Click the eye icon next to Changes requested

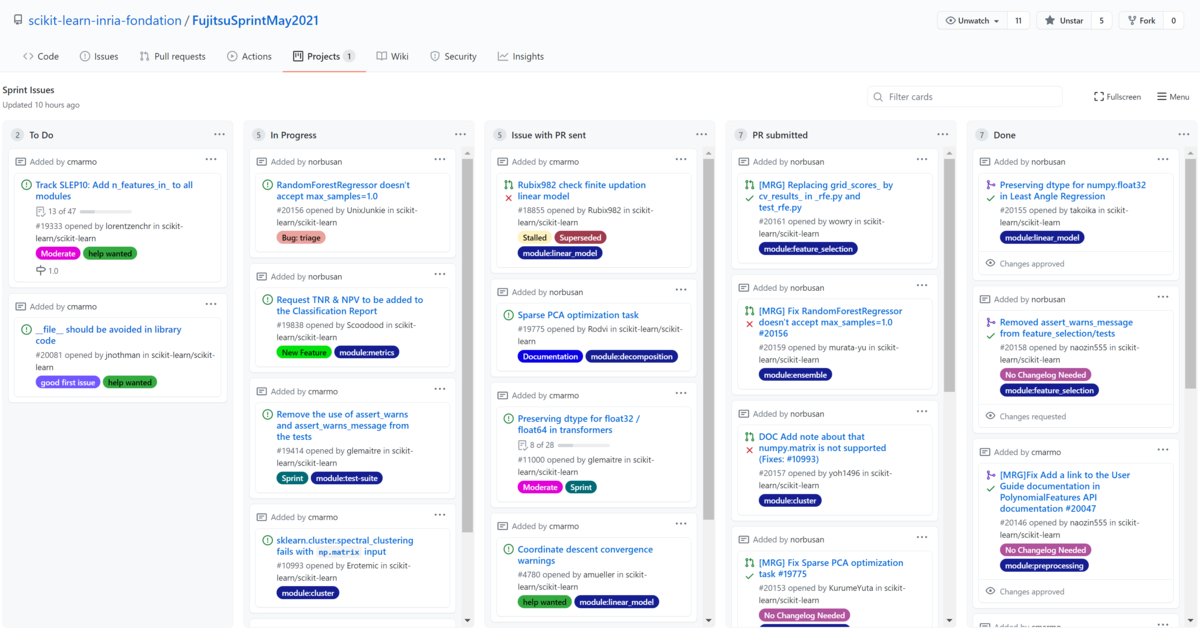coord(991,416)
